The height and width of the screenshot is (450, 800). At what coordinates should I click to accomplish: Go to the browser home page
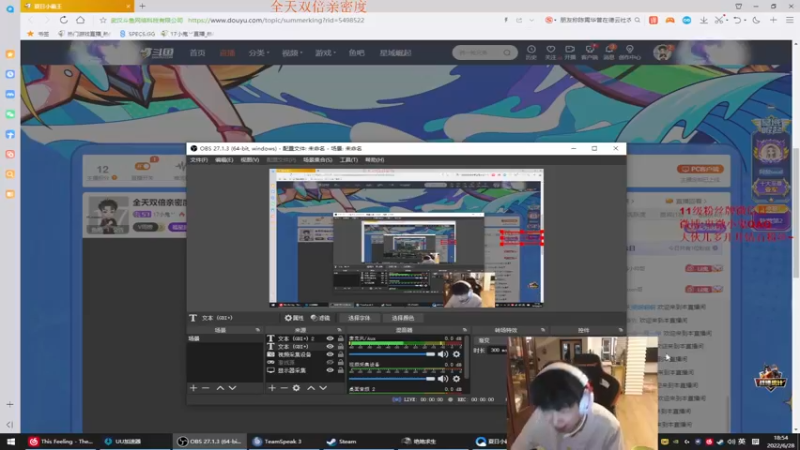coord(81,20)
